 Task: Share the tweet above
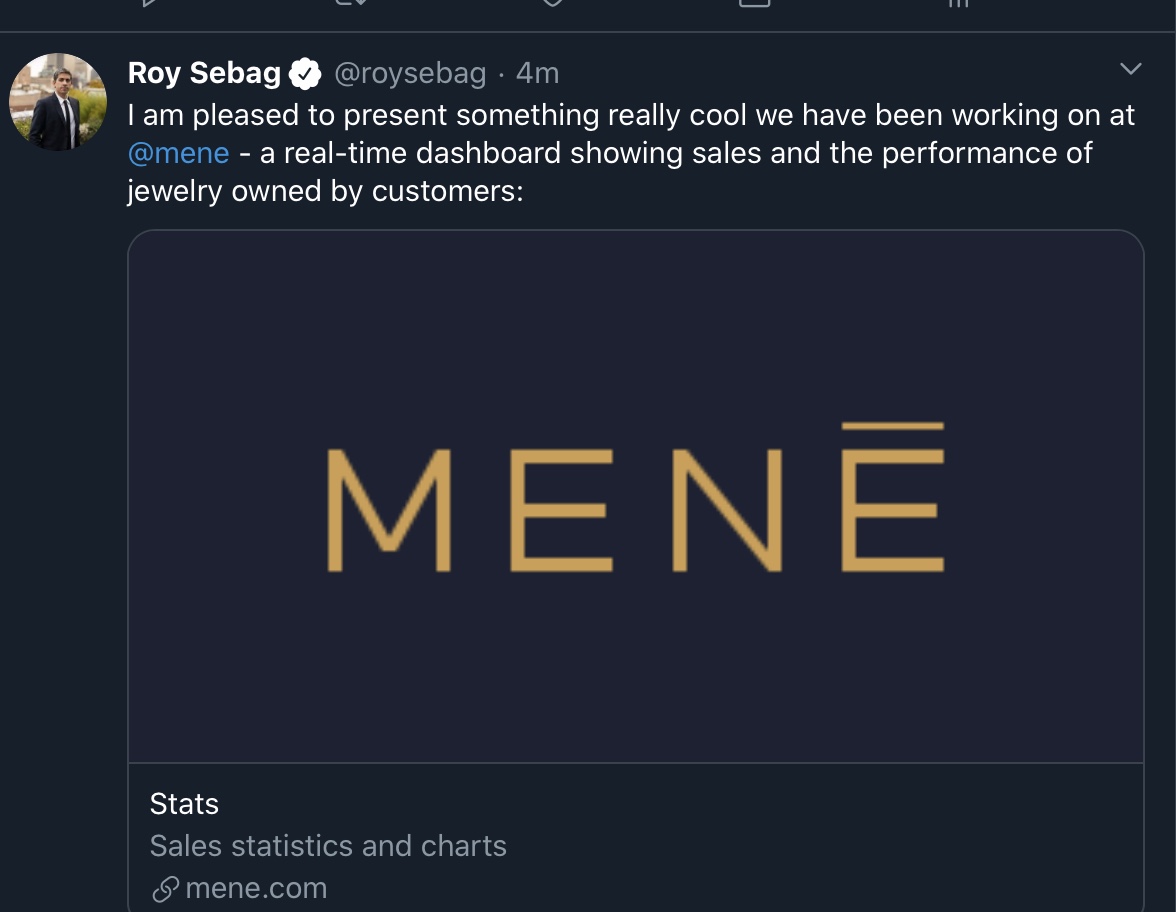(755, 3)
